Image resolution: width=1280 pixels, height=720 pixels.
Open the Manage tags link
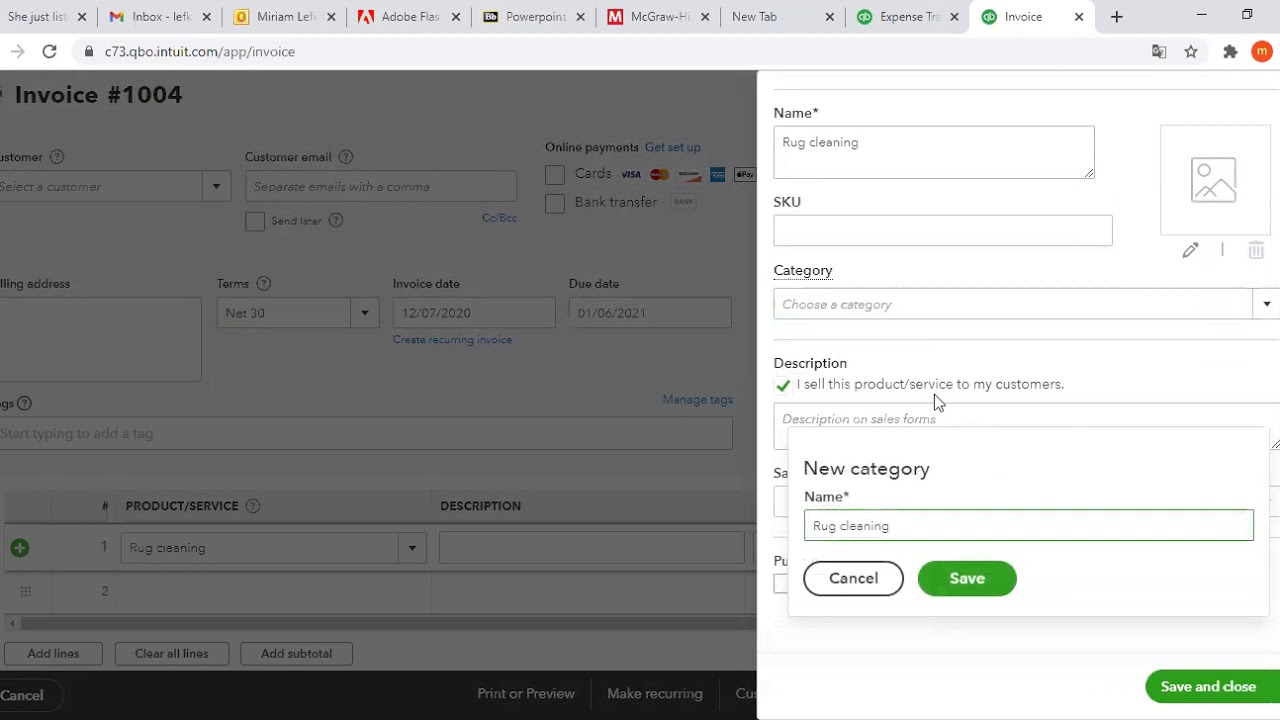[698, 400]
